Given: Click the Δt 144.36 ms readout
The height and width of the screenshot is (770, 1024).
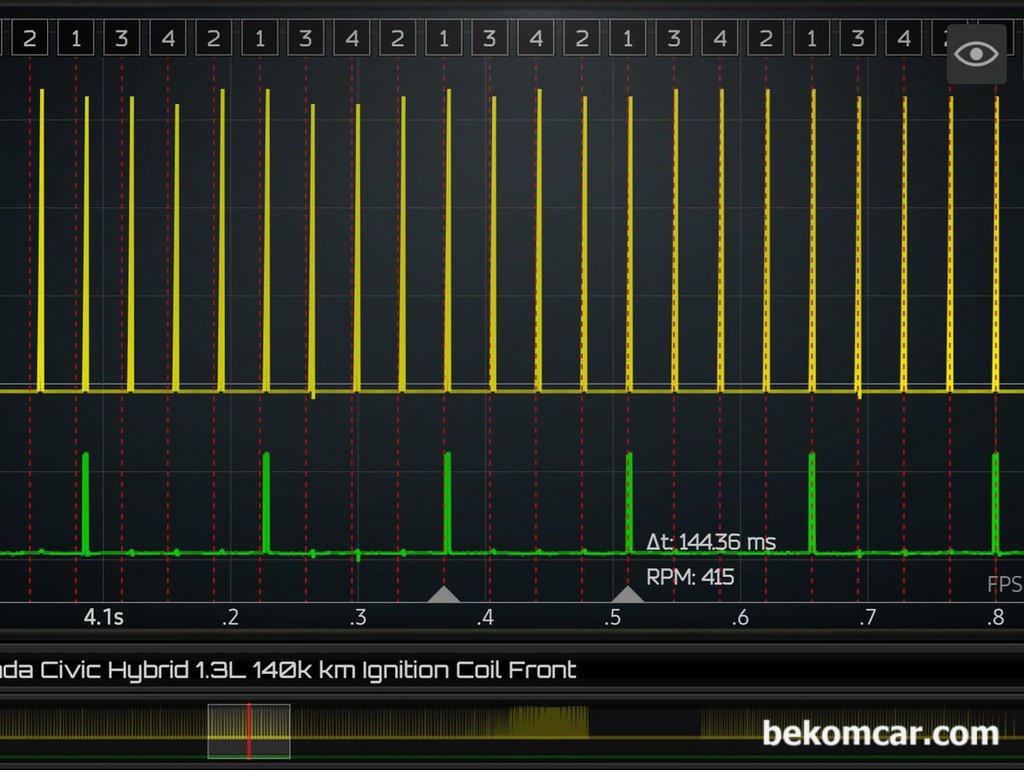Looking at the screenshot, I should 711,543.
